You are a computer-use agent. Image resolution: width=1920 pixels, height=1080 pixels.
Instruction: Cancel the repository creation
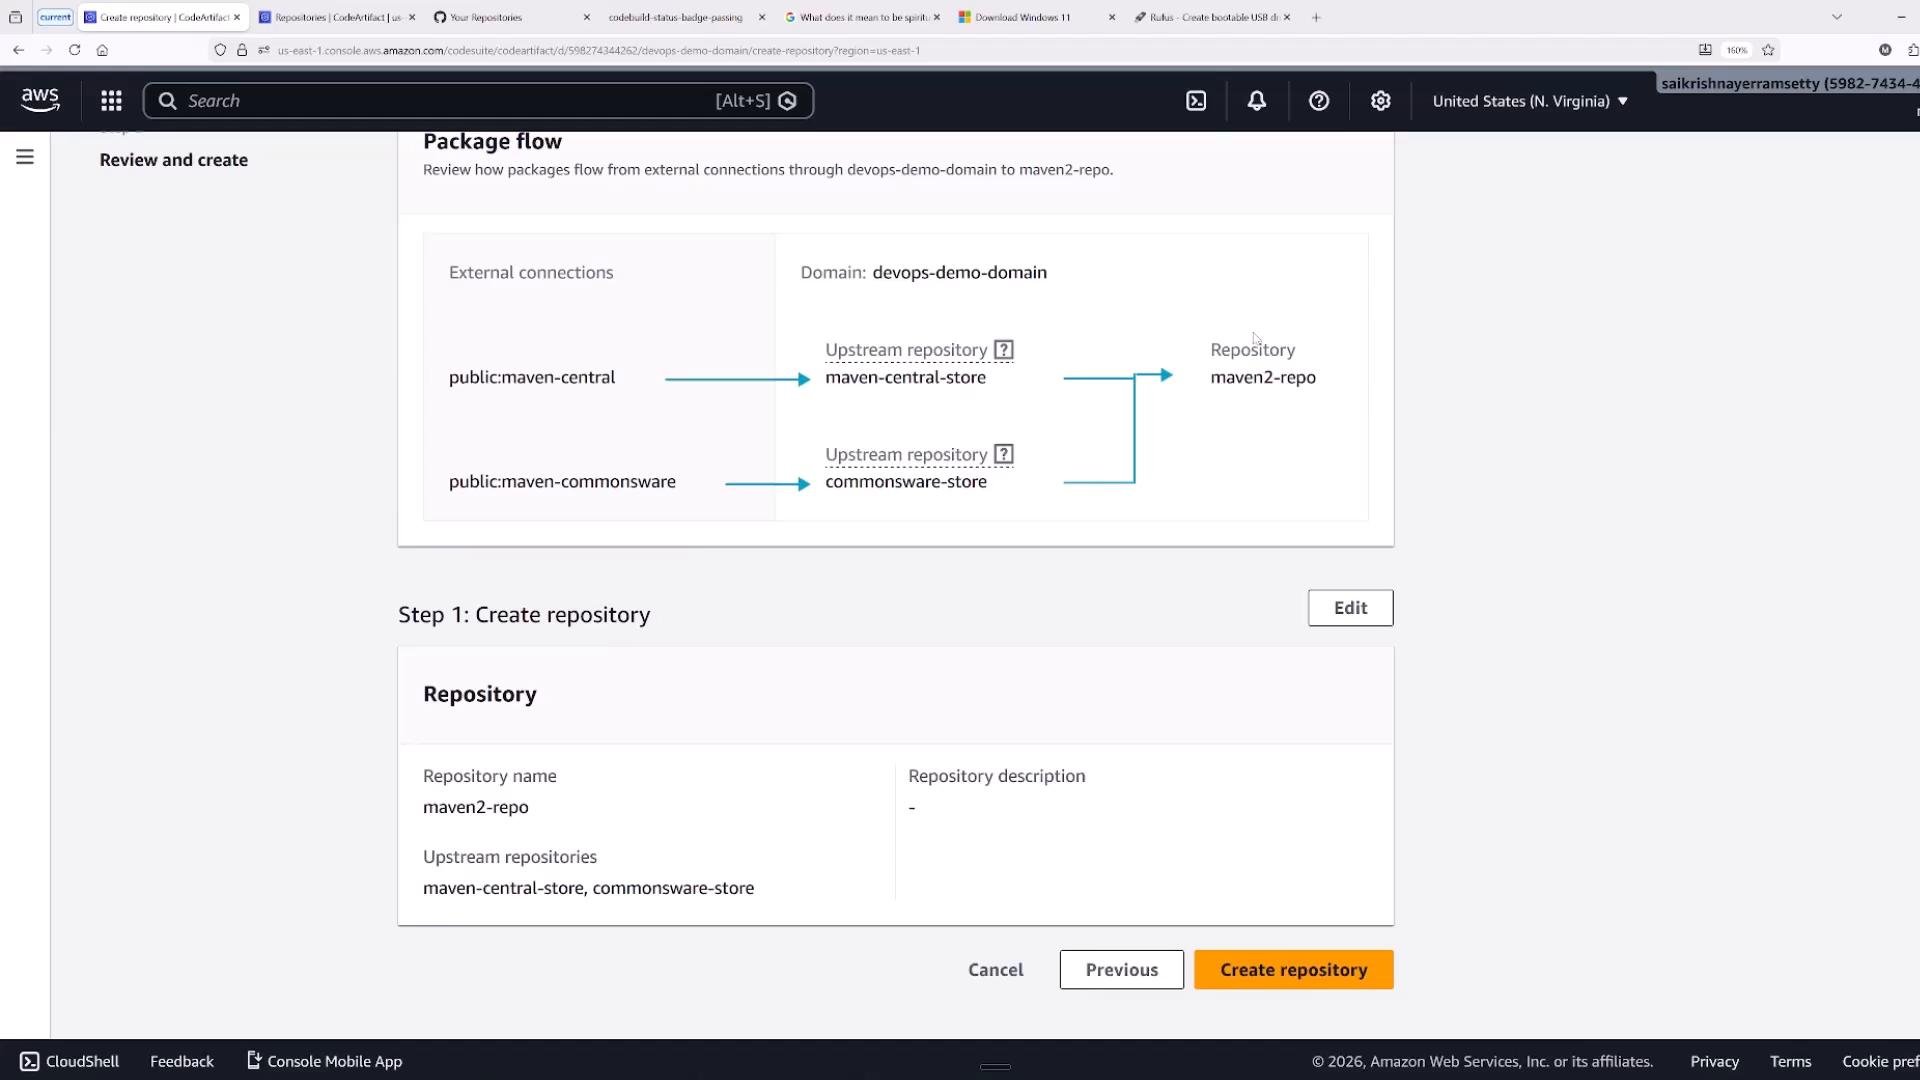(995, 970)
